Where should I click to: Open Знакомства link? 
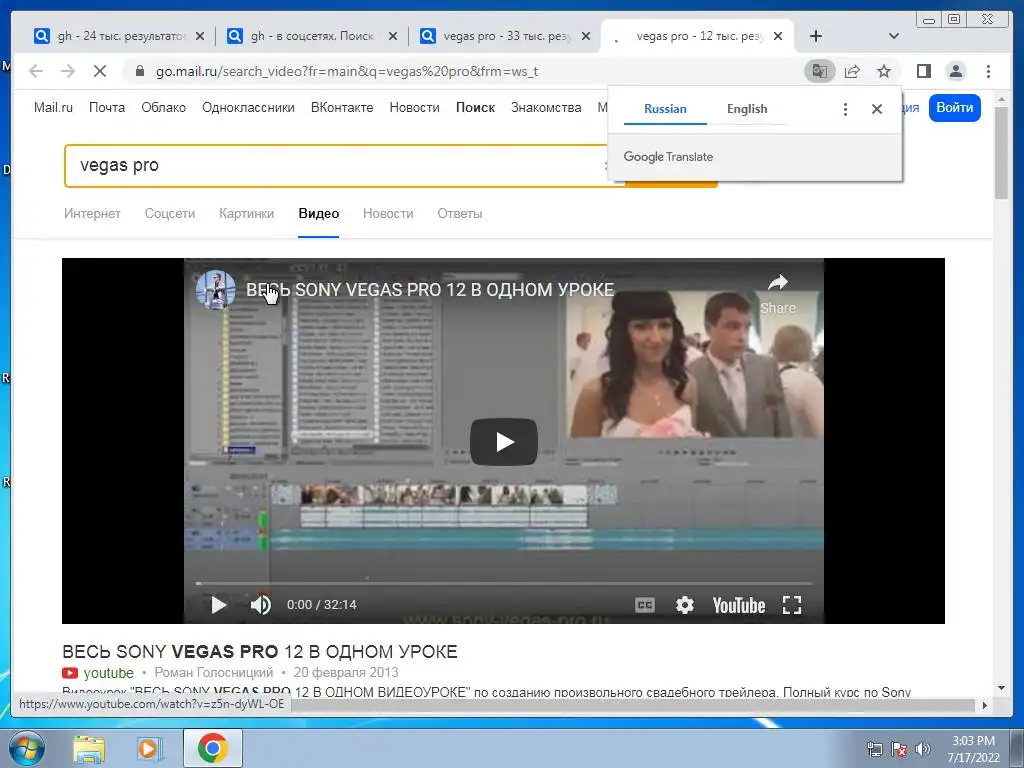click(x=546, y=108)
